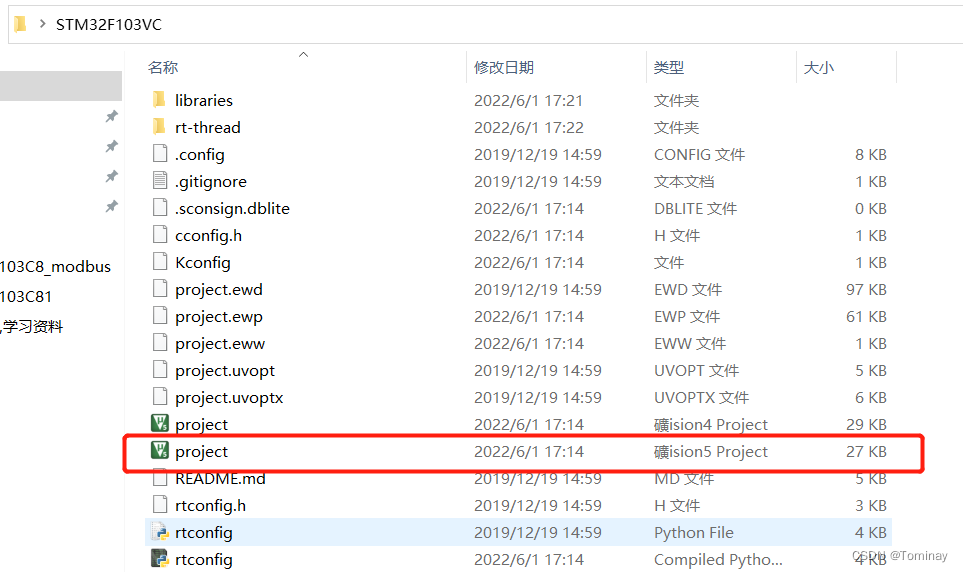Click the 2022/6/1 17:22 date of rt-thread
Image resolution: width=963 pixels, height=572 pixels.
coord(528,127)
